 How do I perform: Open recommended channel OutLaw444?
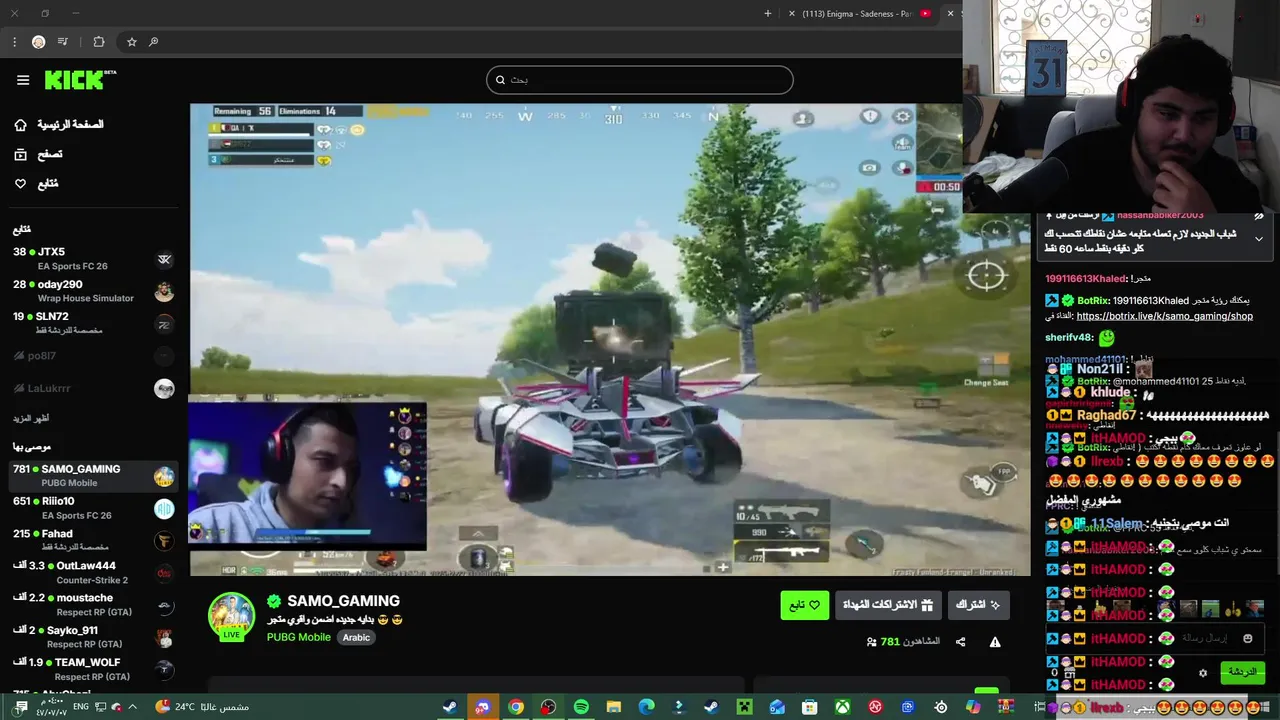point(93,572)
